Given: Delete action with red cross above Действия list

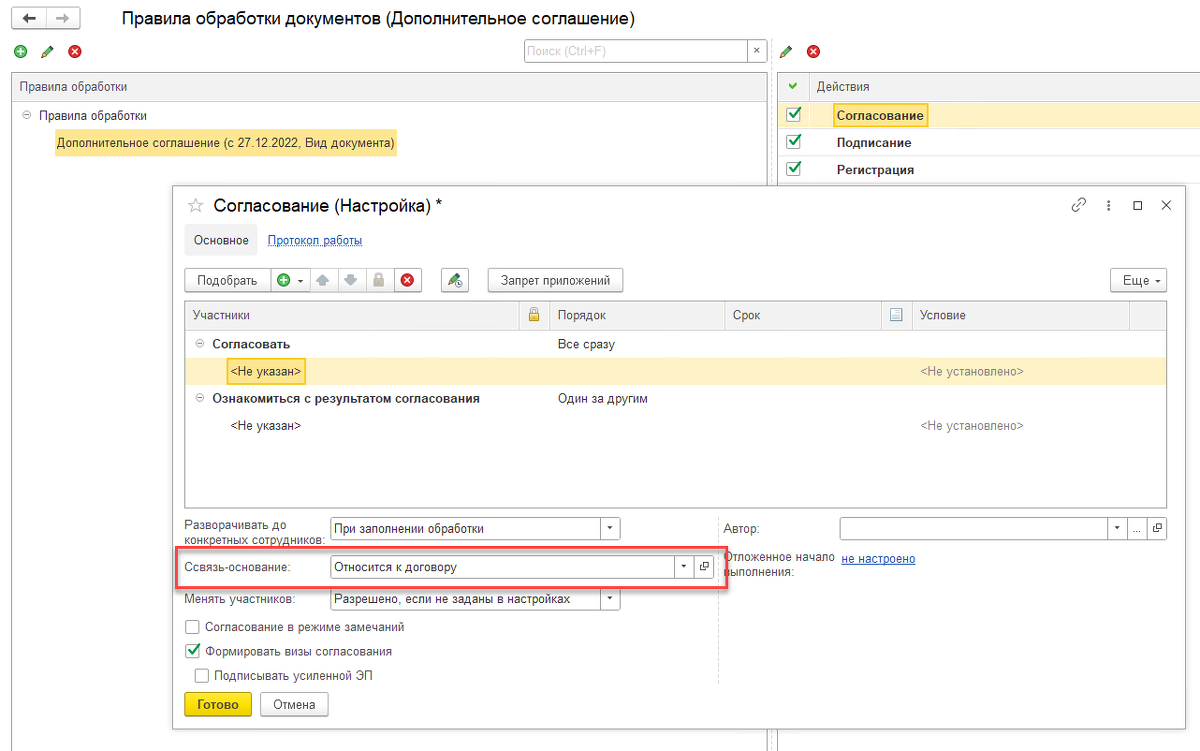Looking at the screenshot, I should tap(813, 51).
